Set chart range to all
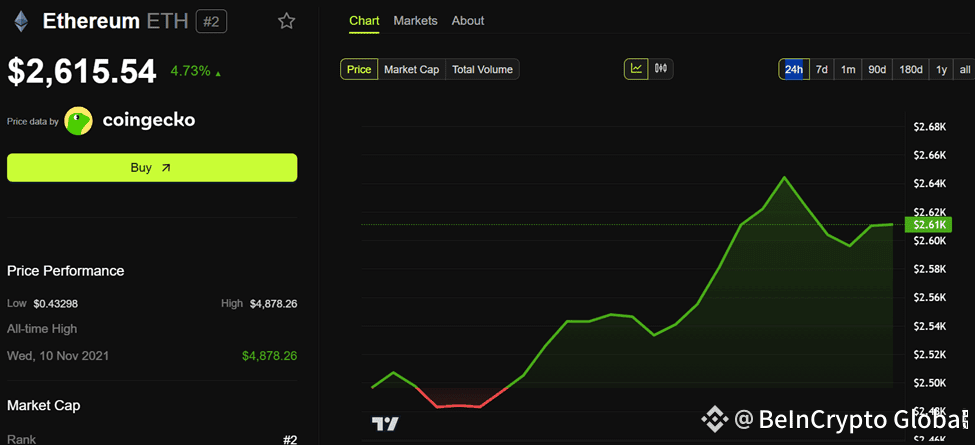Viewport: 975px width, 445px height. pos(964,70)
